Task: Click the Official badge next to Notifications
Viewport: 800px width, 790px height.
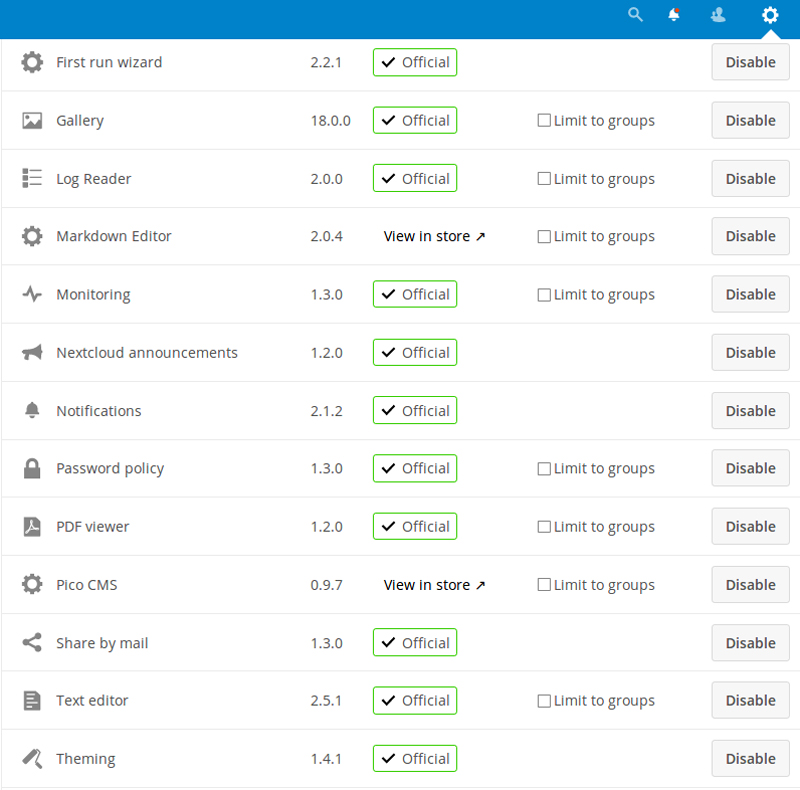Action: point(414,410)
